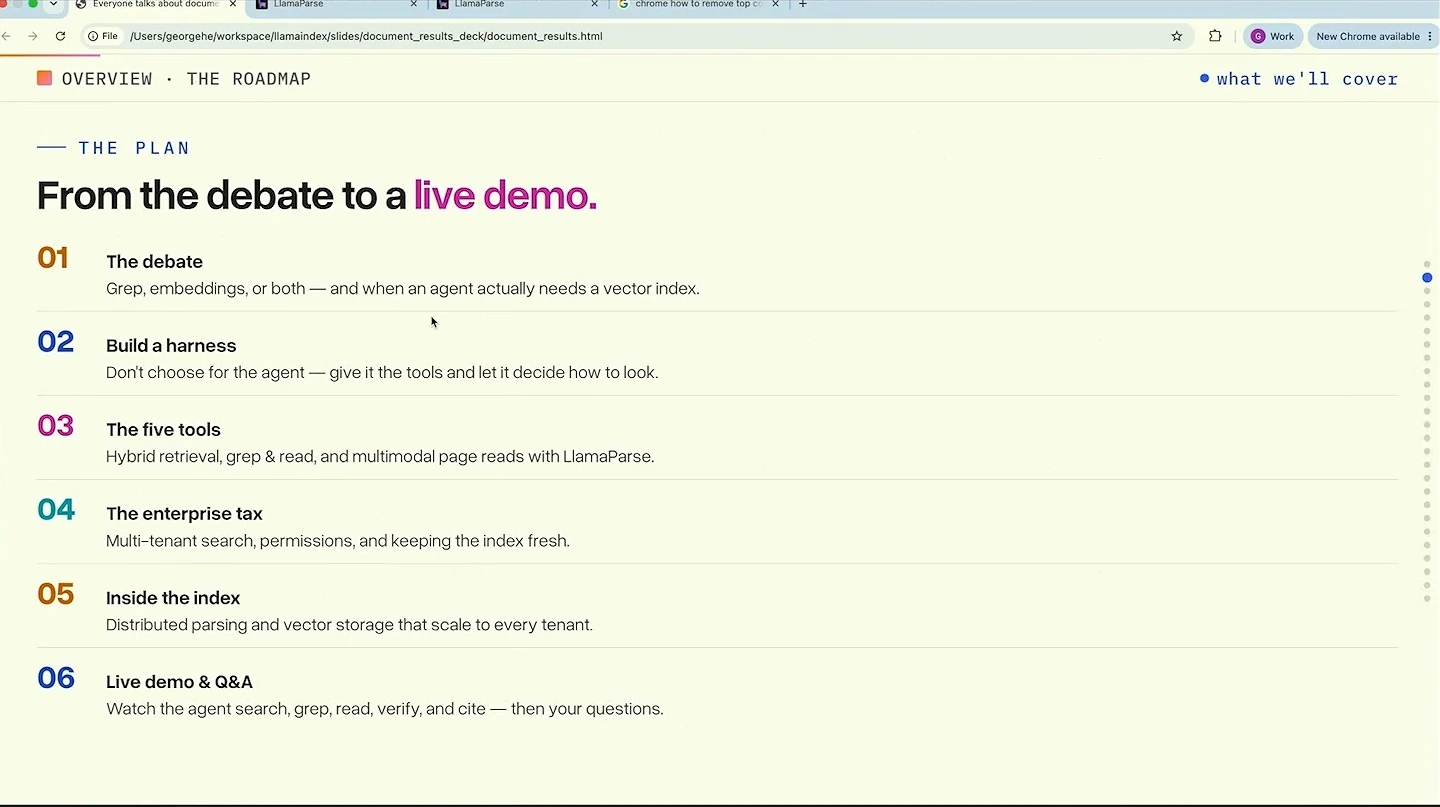The width and height of the screenshot is (1440, 807).
Task: Click the 'From the debate to a live demo.' headline
Action: point(317,195)
